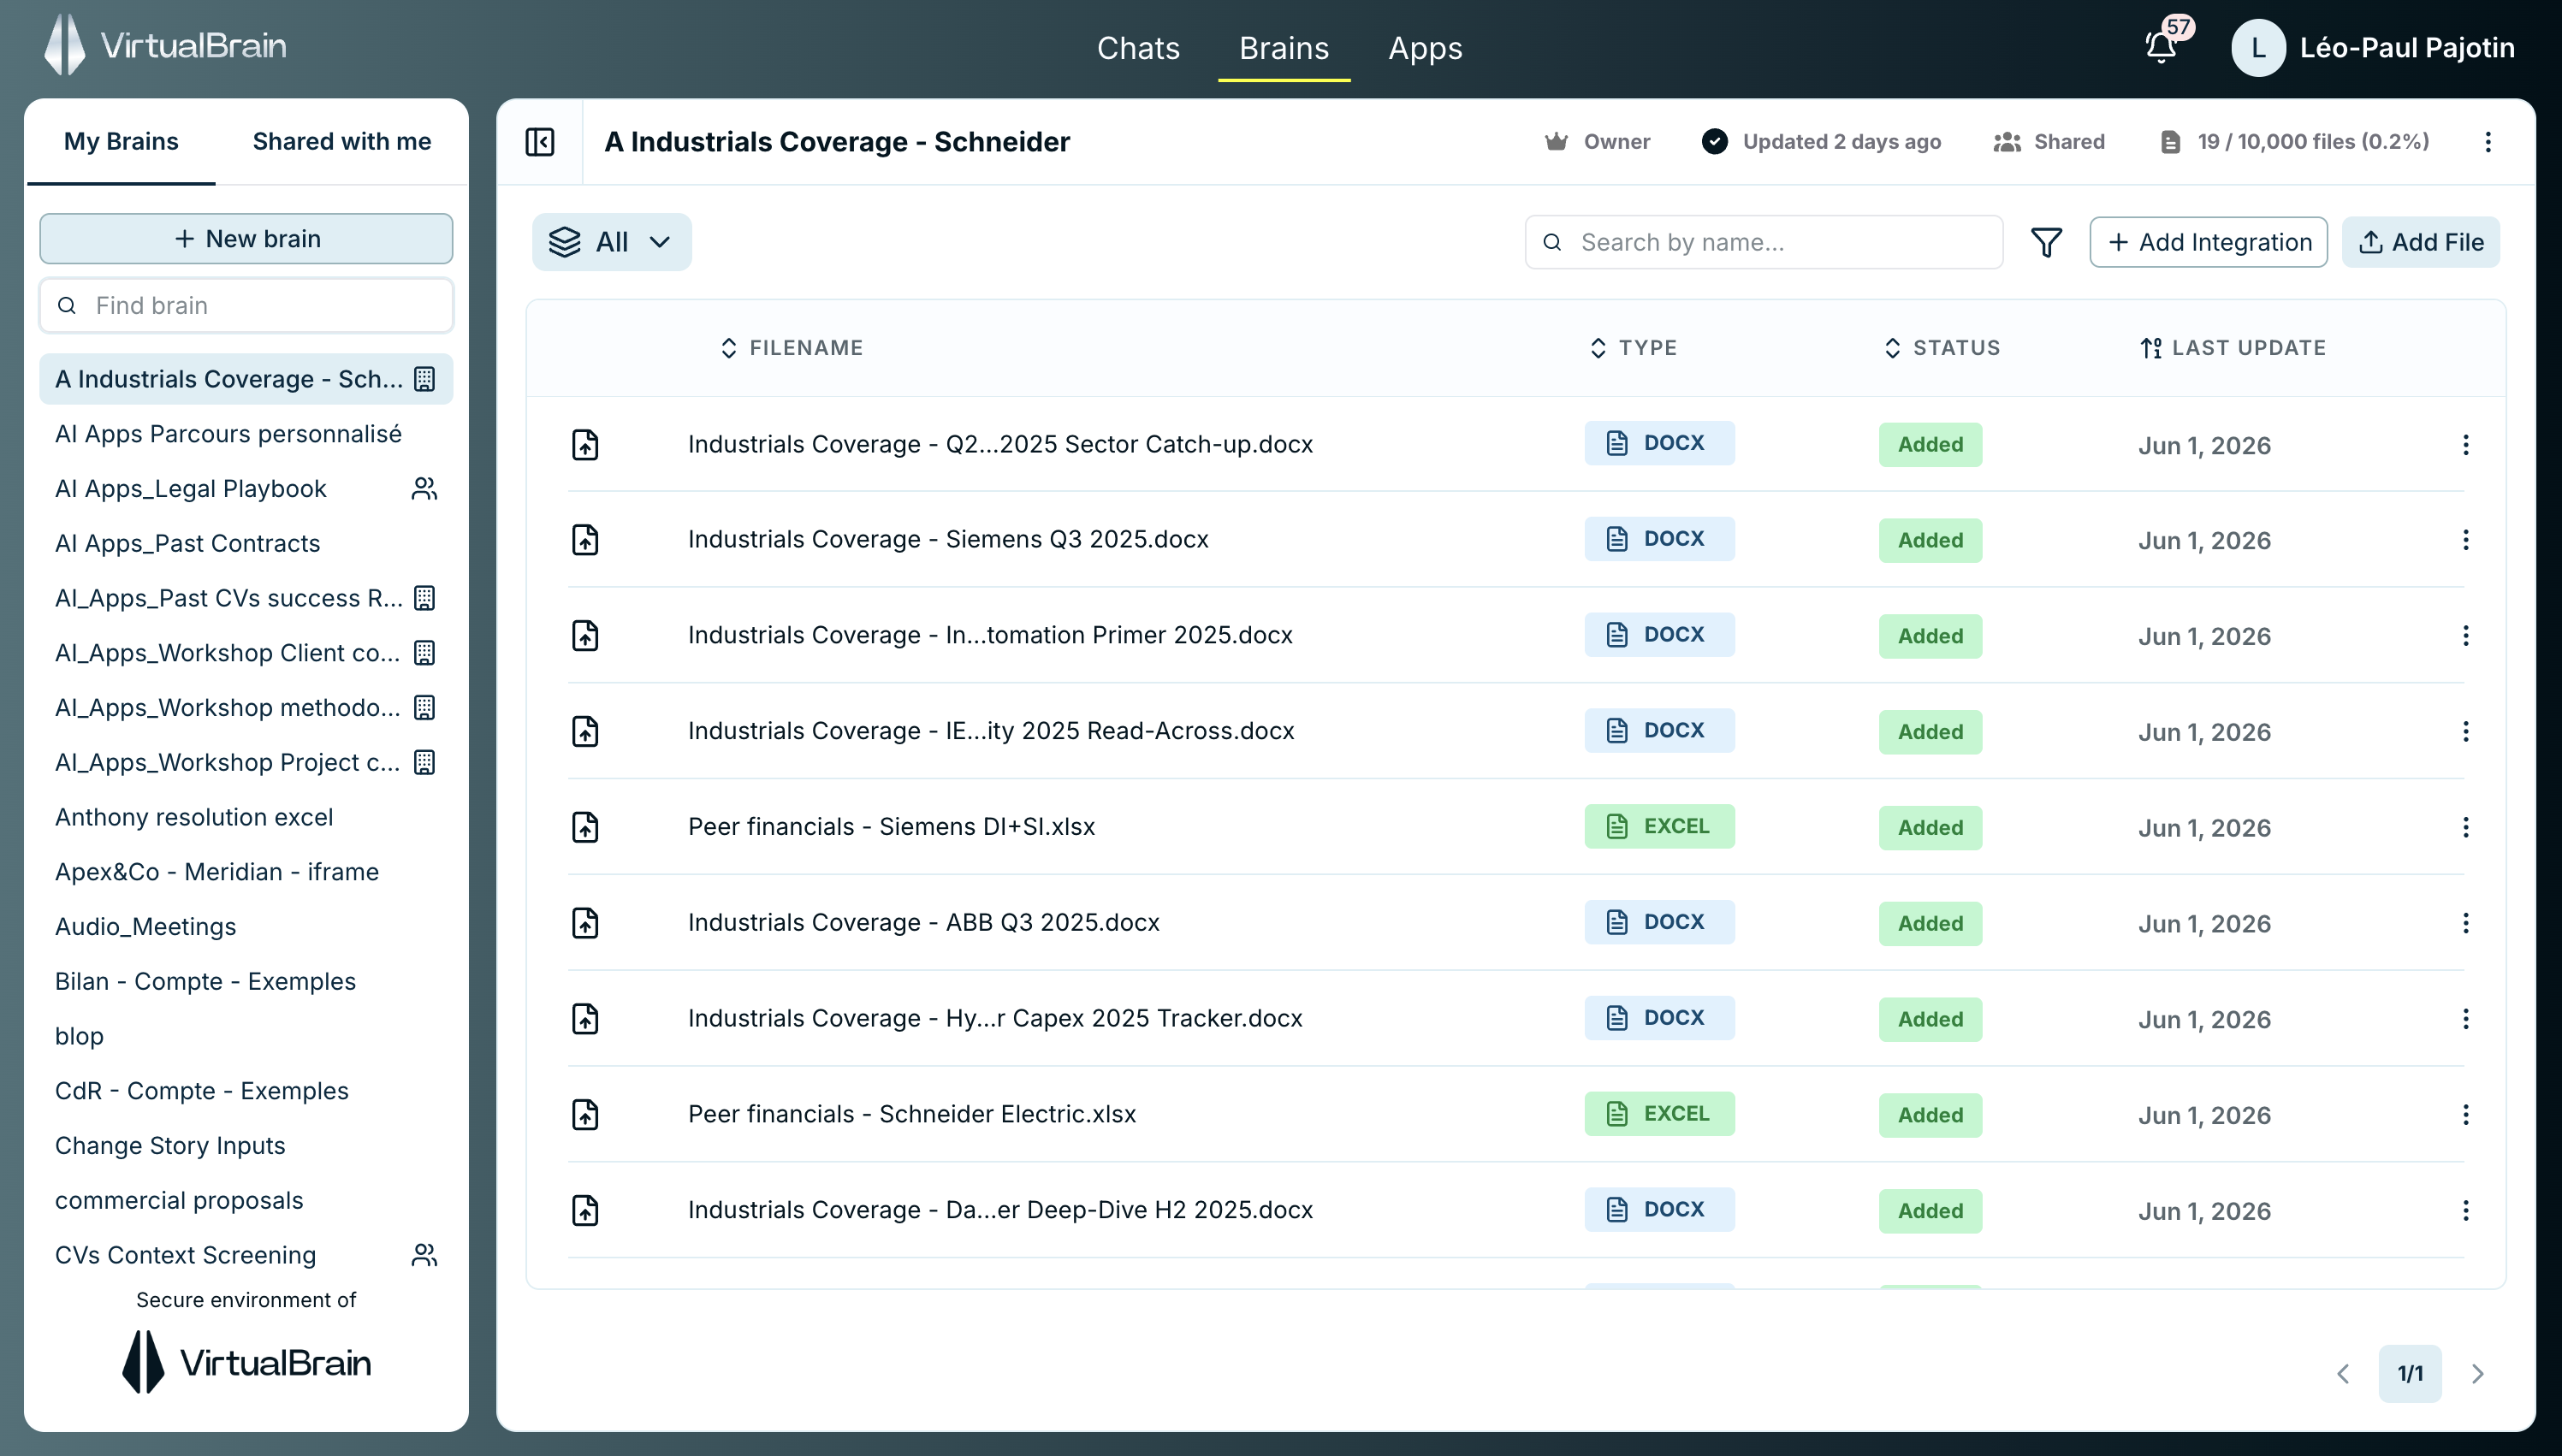Select A Industrials Coverage - Sch... brain

pyautogui.click(x=246, y=379)
